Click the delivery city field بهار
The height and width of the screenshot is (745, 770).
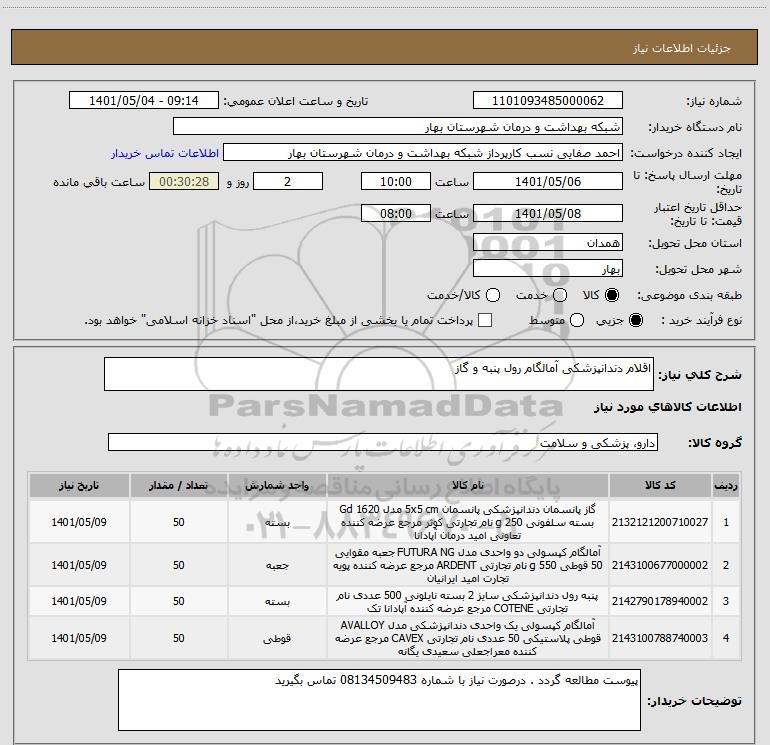(548, 269)
